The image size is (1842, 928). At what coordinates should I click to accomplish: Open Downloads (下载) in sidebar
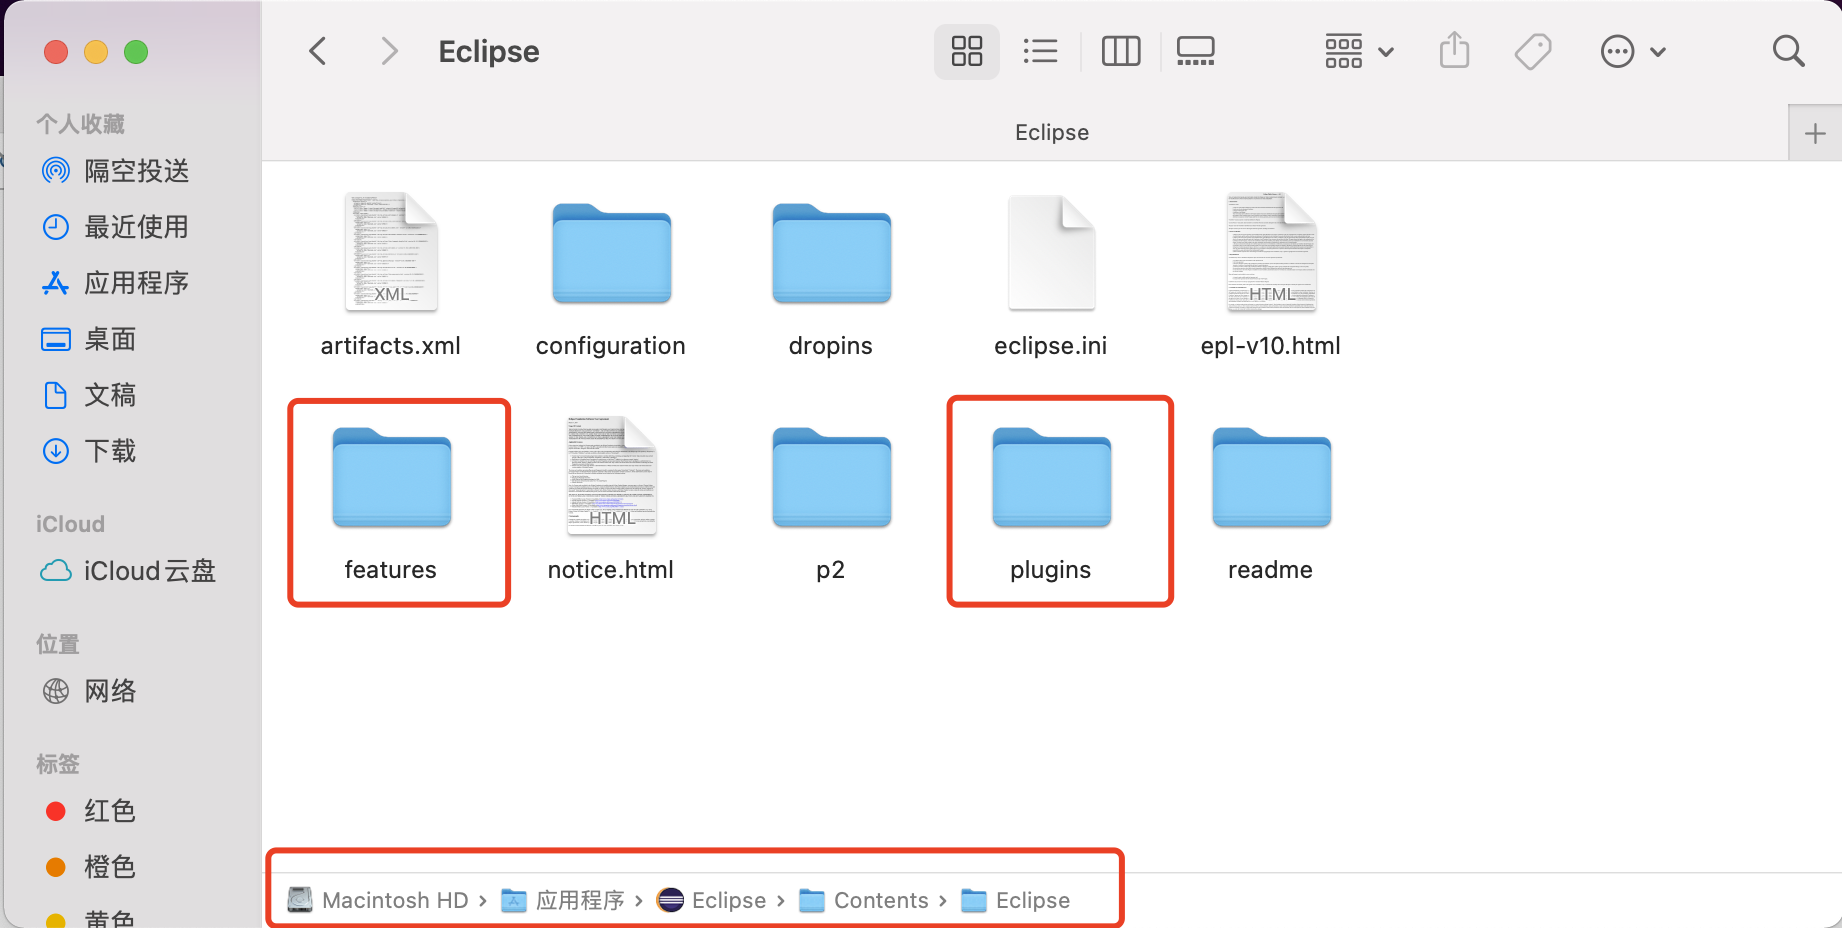tap(89, 451)
